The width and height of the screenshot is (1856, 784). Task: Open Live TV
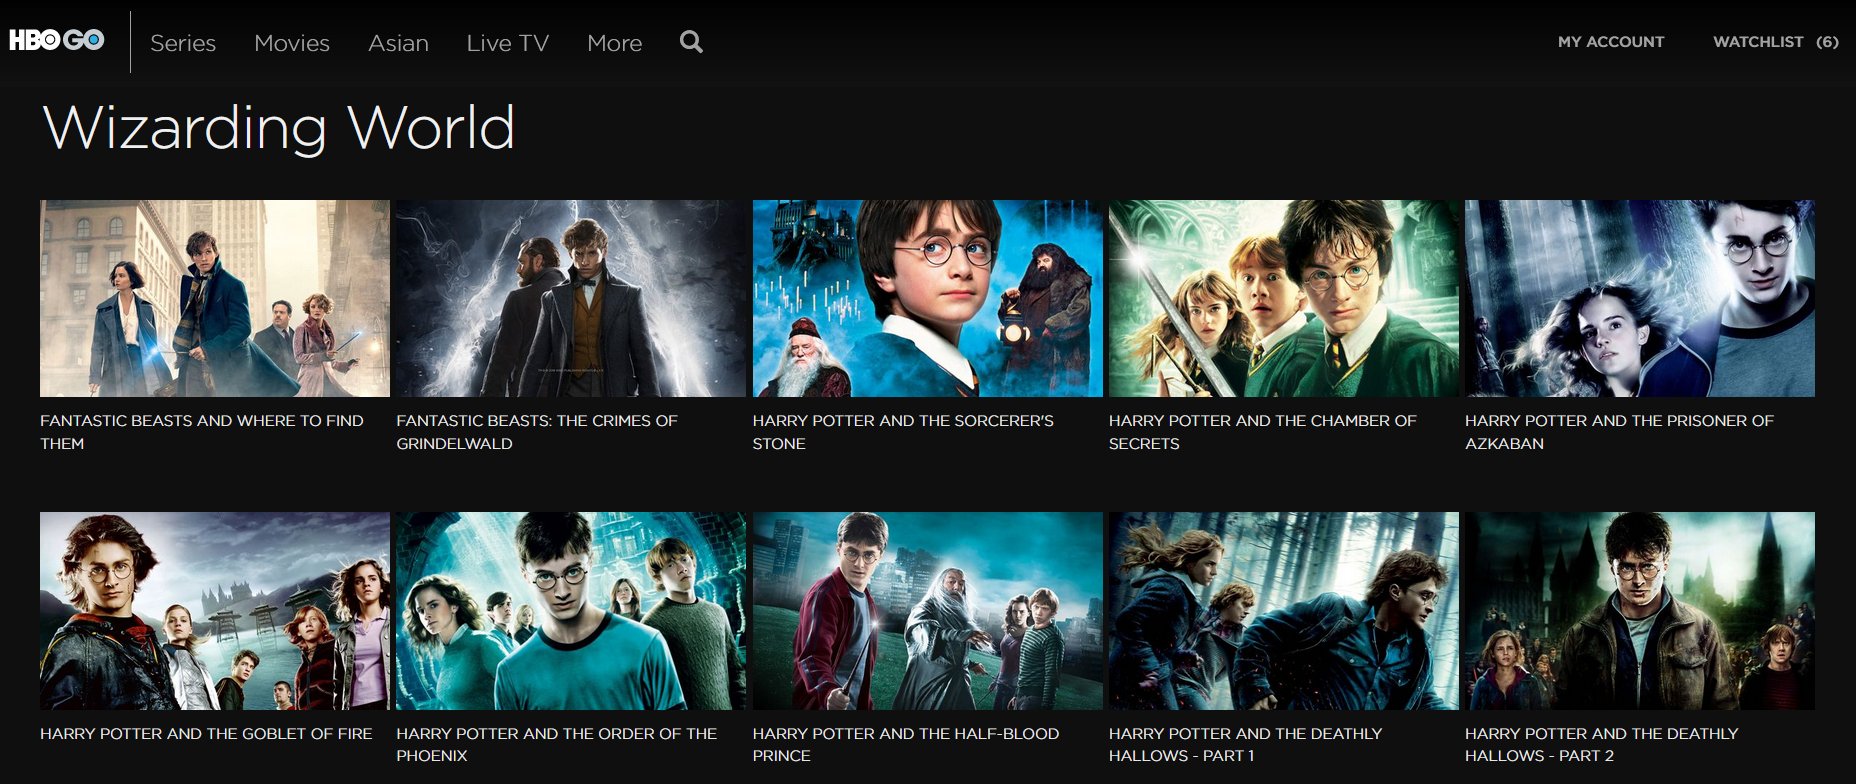click(508, 43)
